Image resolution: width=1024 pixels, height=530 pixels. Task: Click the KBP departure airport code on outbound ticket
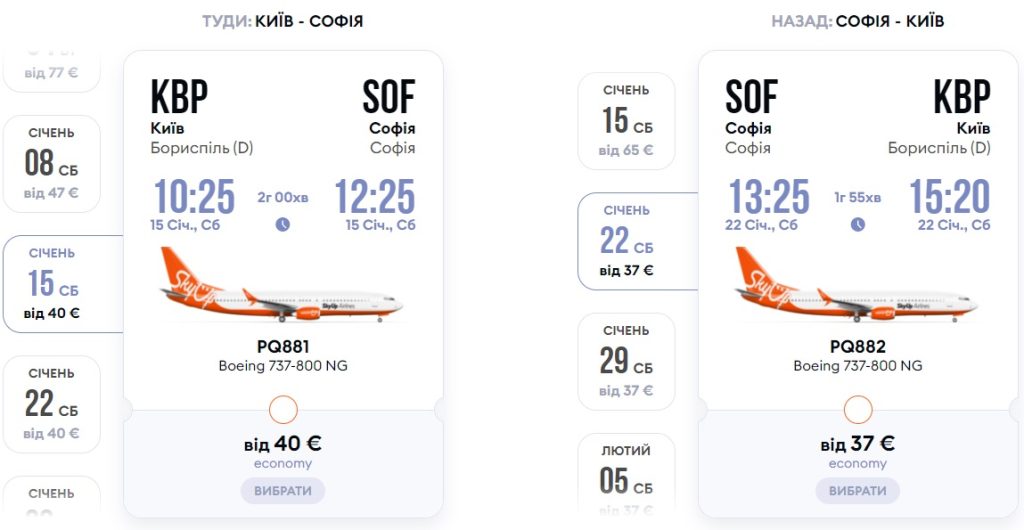click(179, 98)
